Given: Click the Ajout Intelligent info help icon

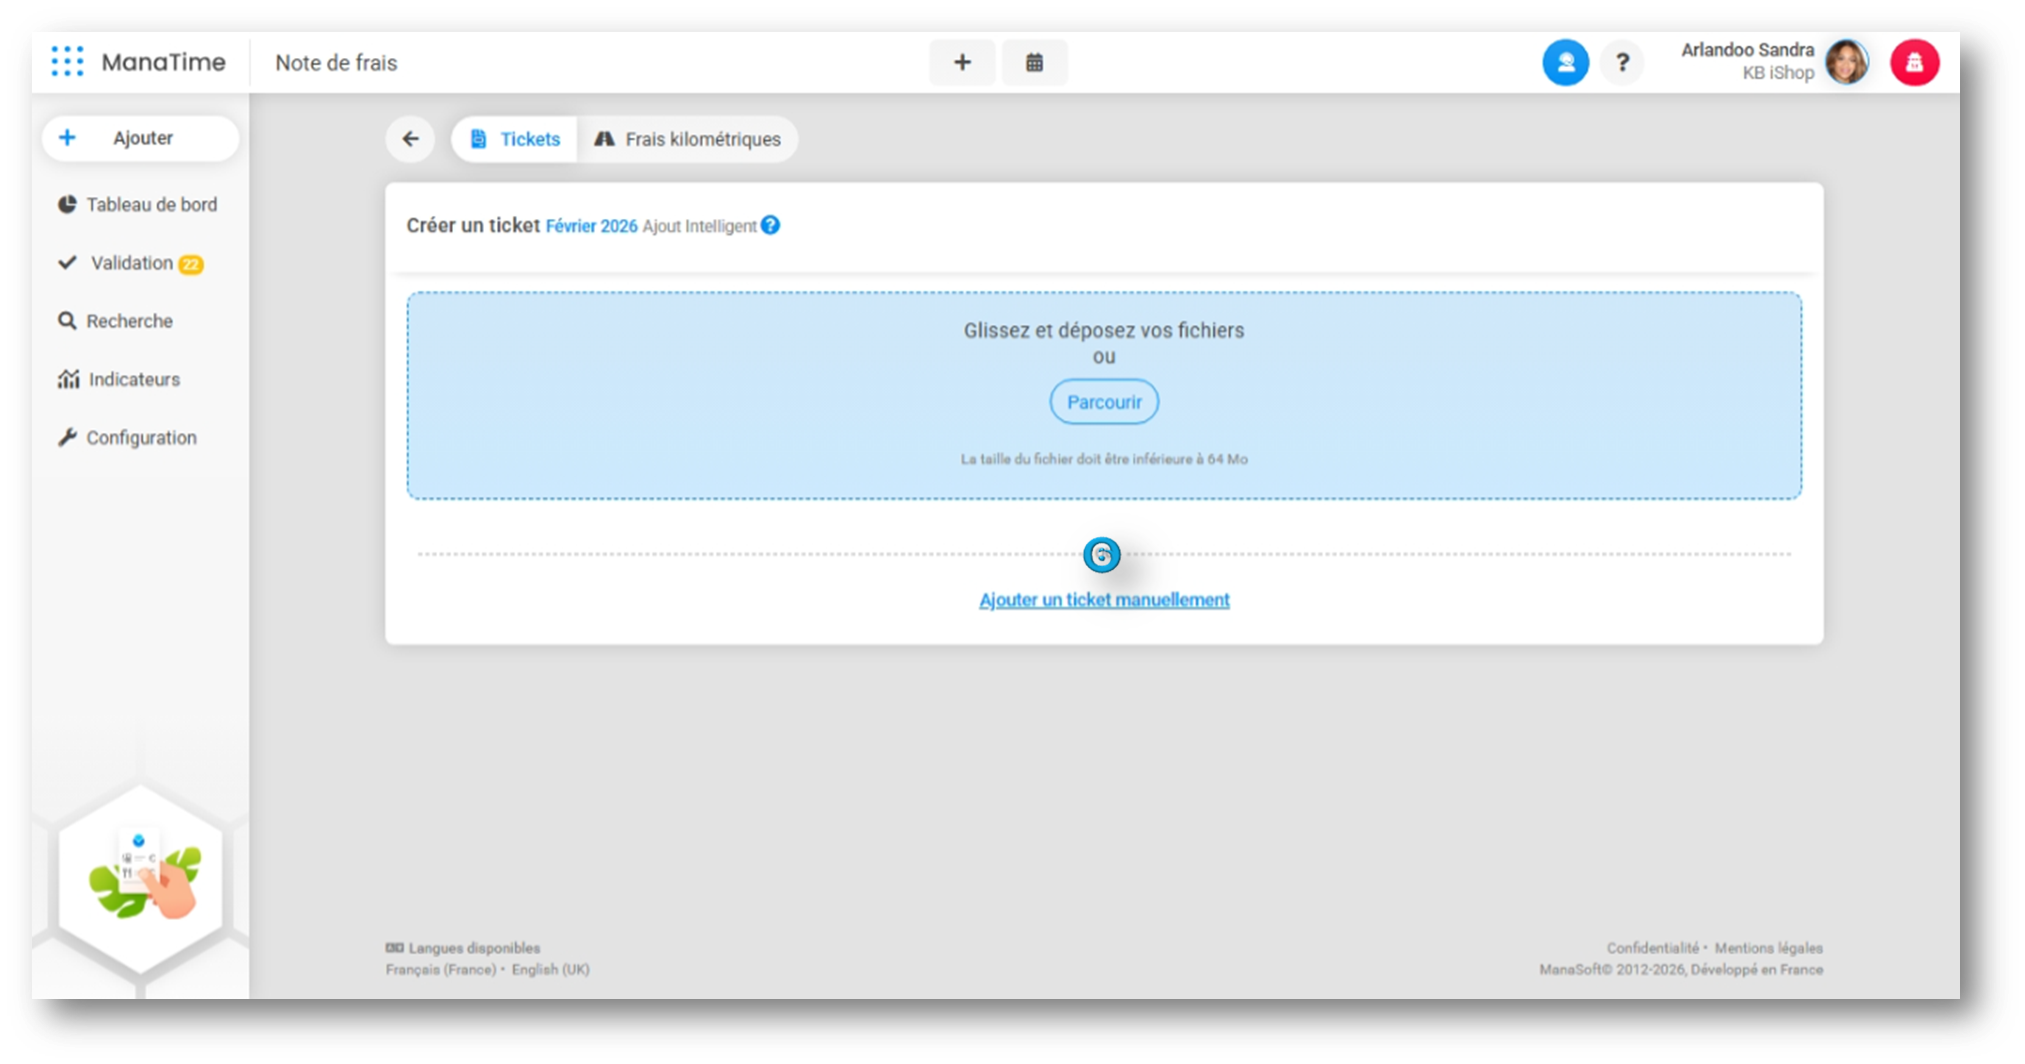Looking at the screenshot, I should [x=770, y=226].
